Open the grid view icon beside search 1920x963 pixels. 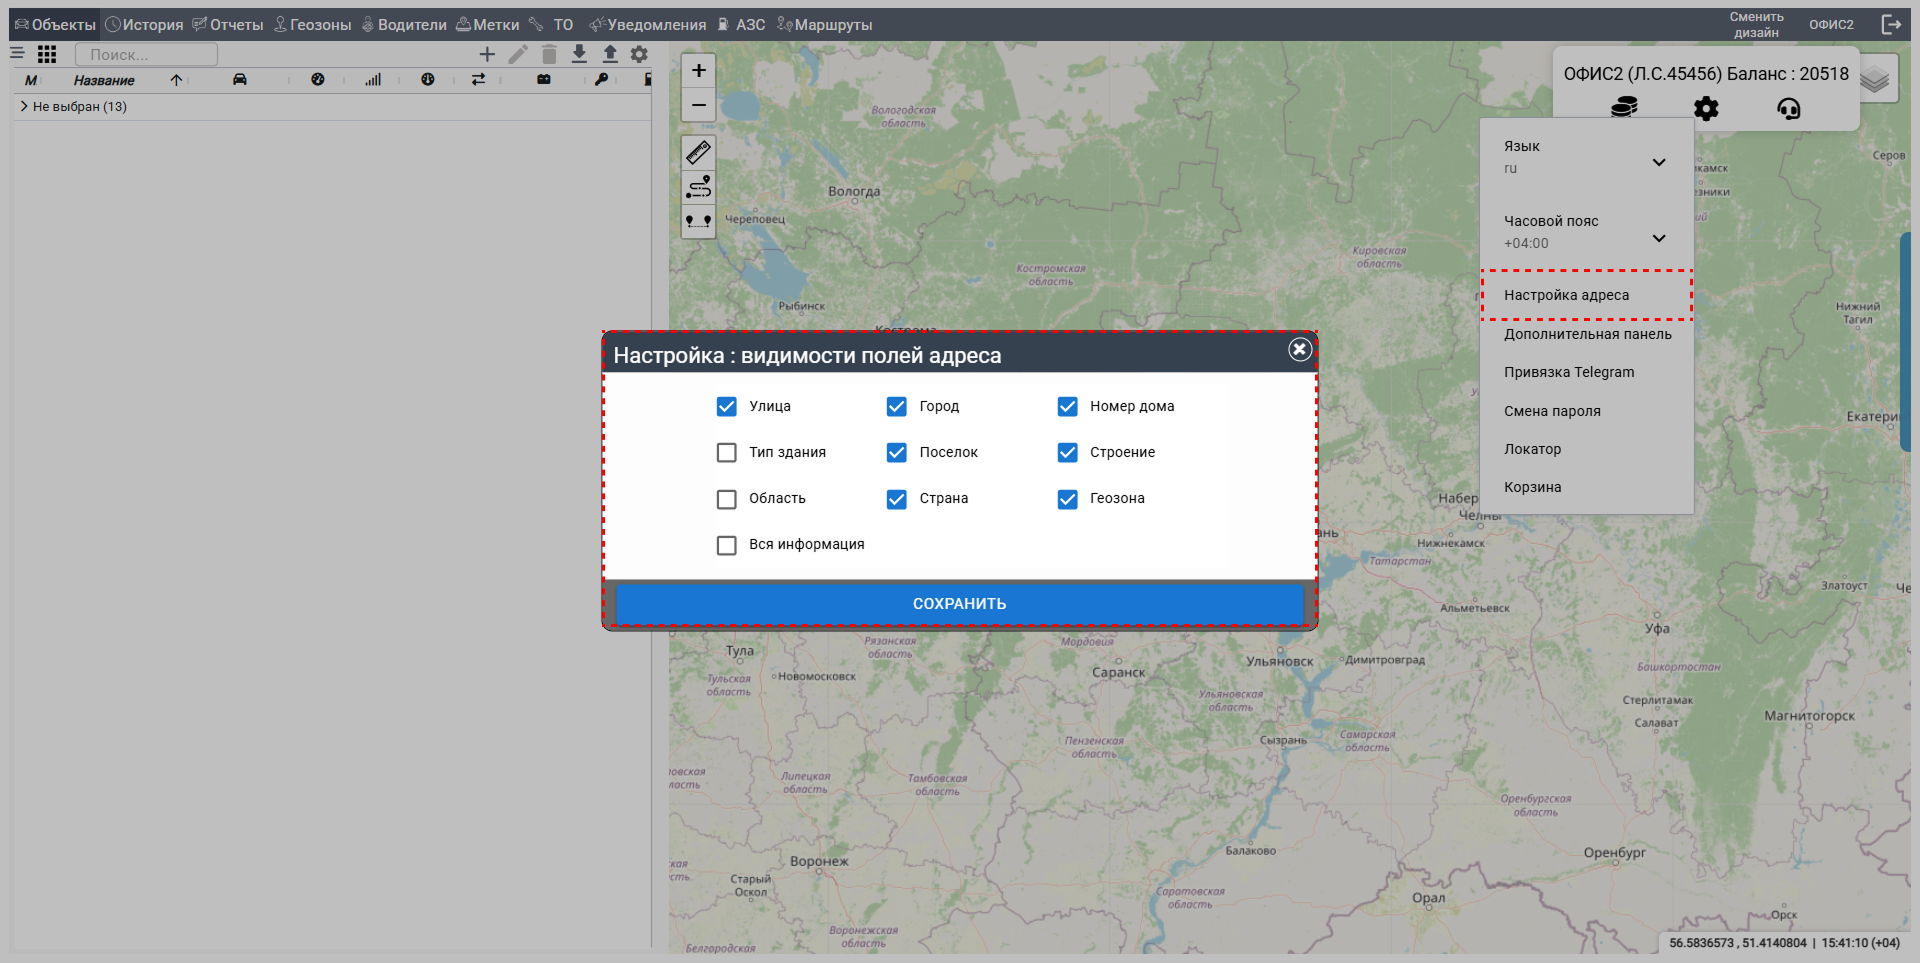[x=47, y=54]
